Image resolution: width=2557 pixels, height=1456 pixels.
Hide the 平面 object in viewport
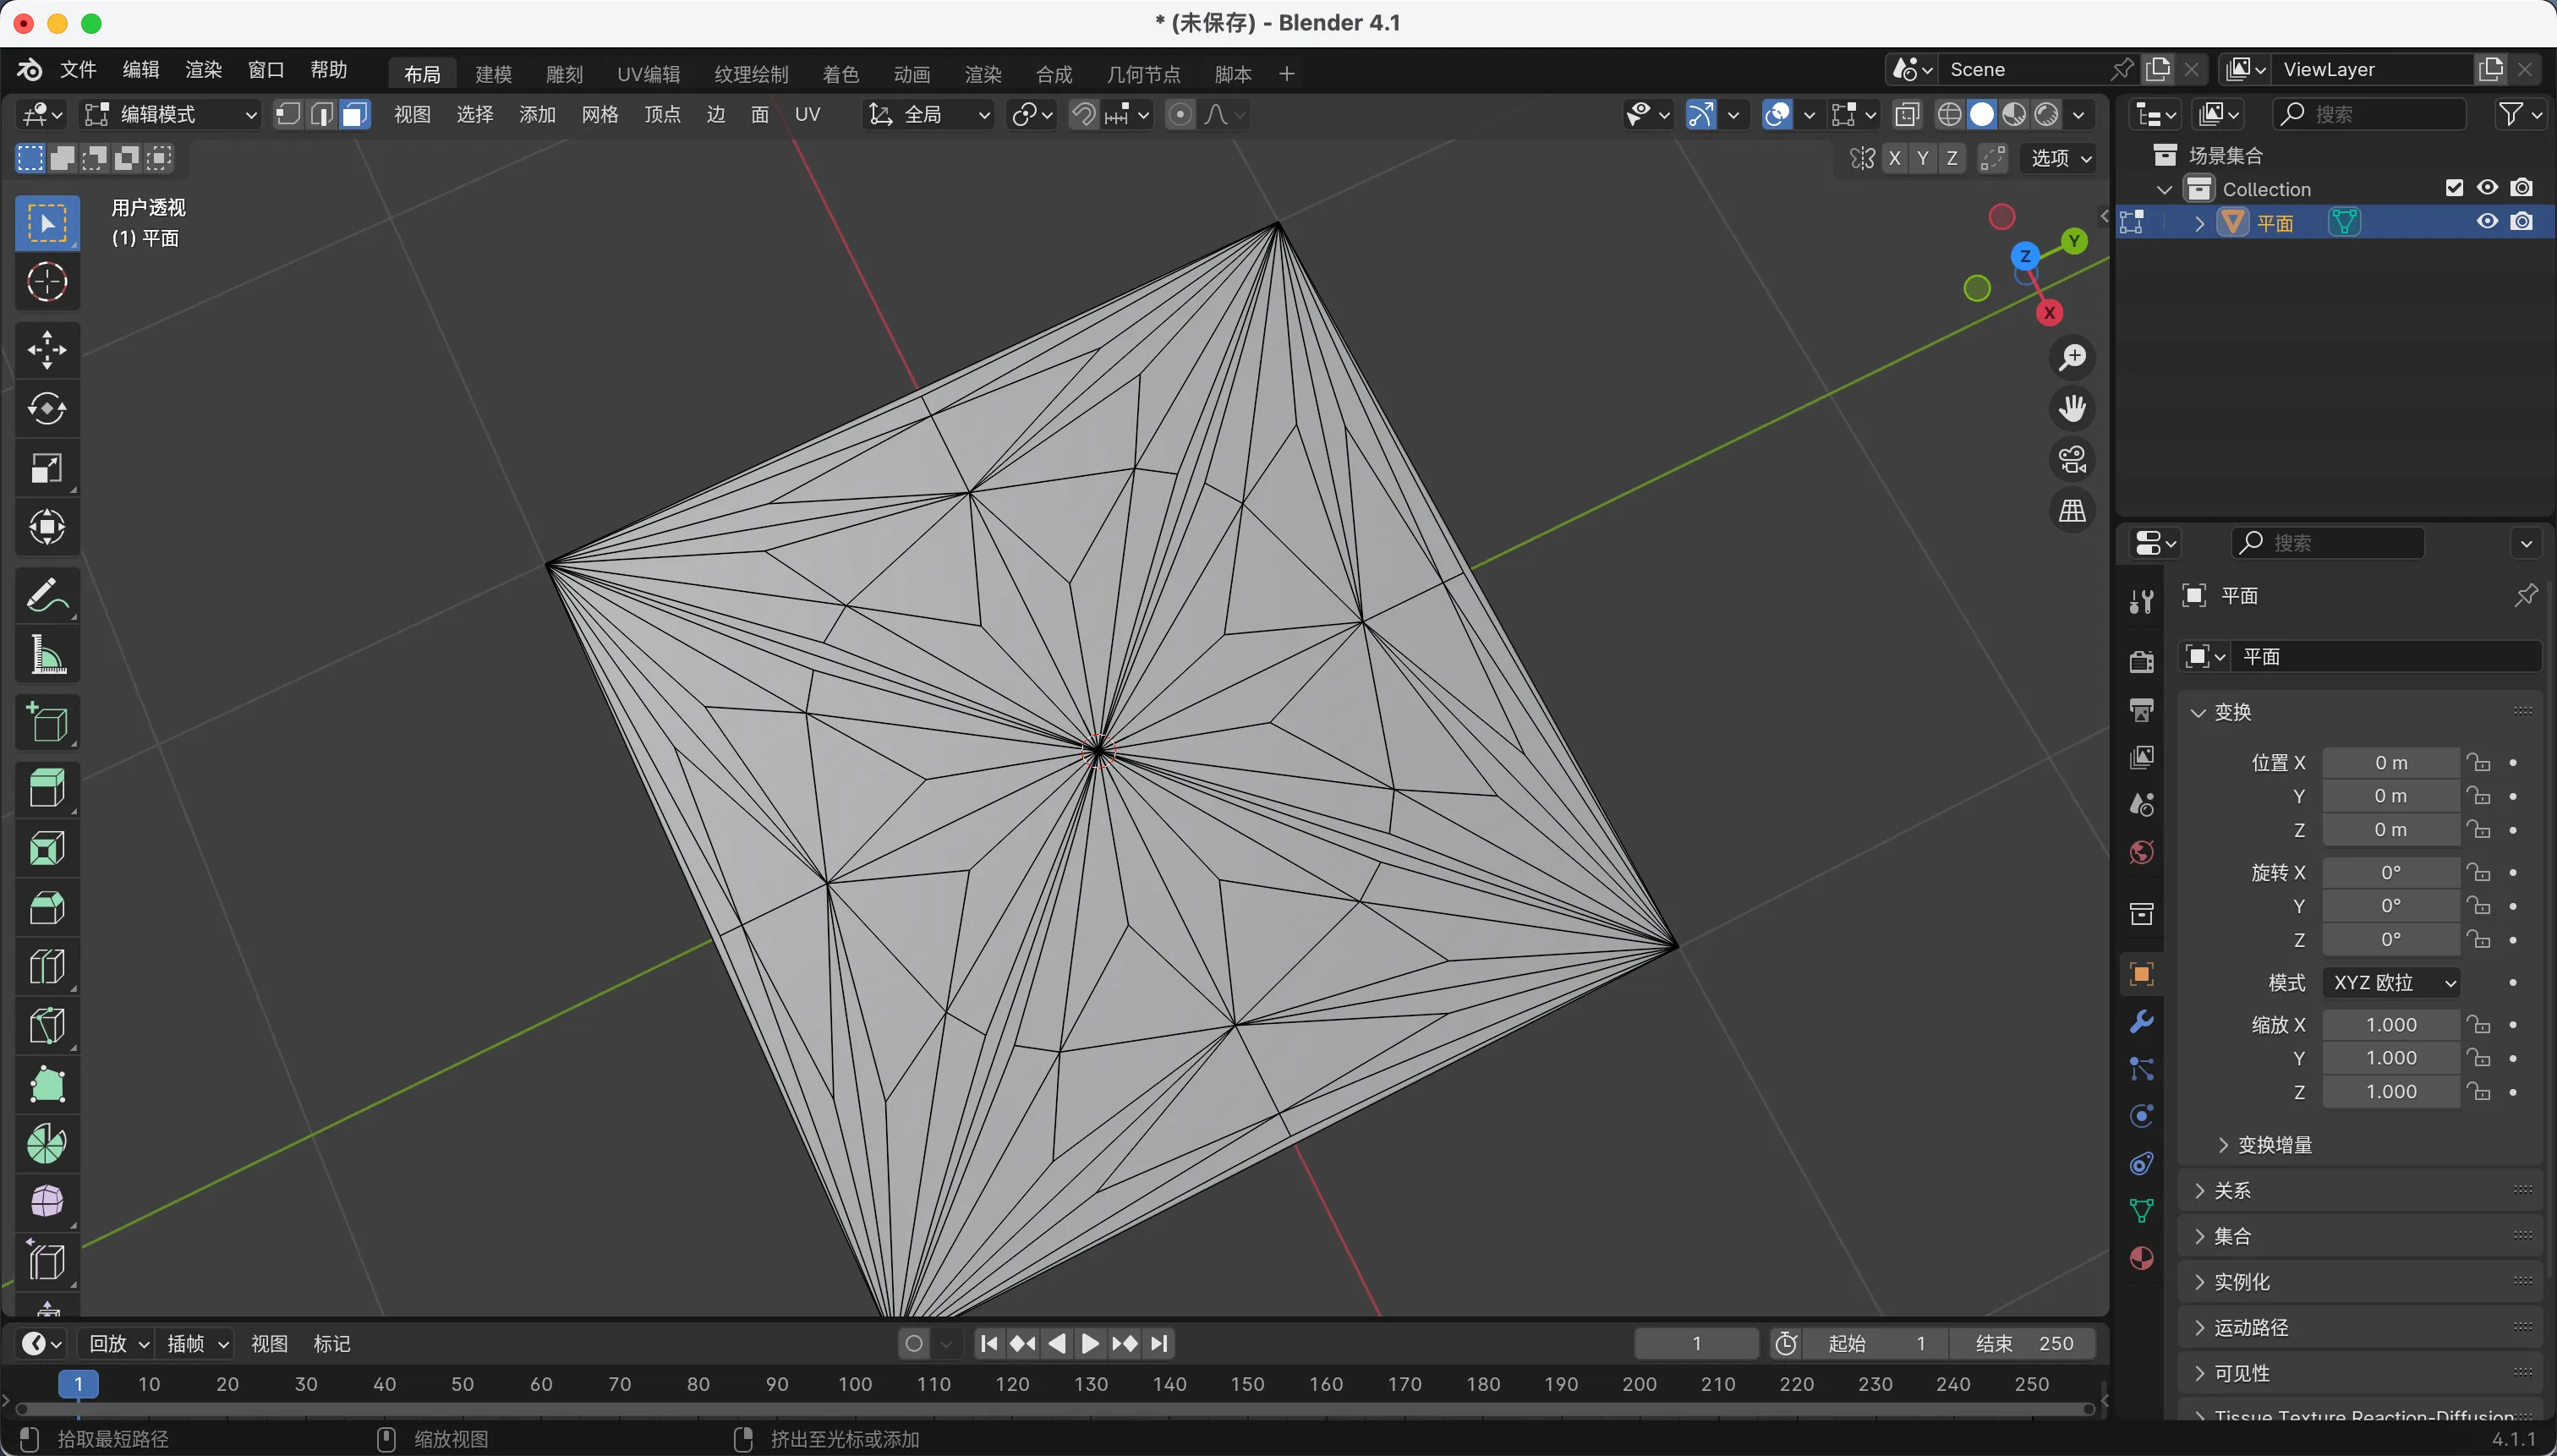click(x=2487, y=222)
